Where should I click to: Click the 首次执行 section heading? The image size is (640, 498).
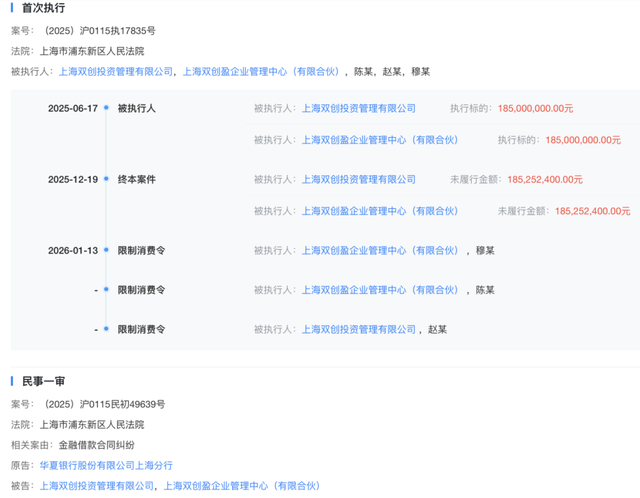point(43,8)
